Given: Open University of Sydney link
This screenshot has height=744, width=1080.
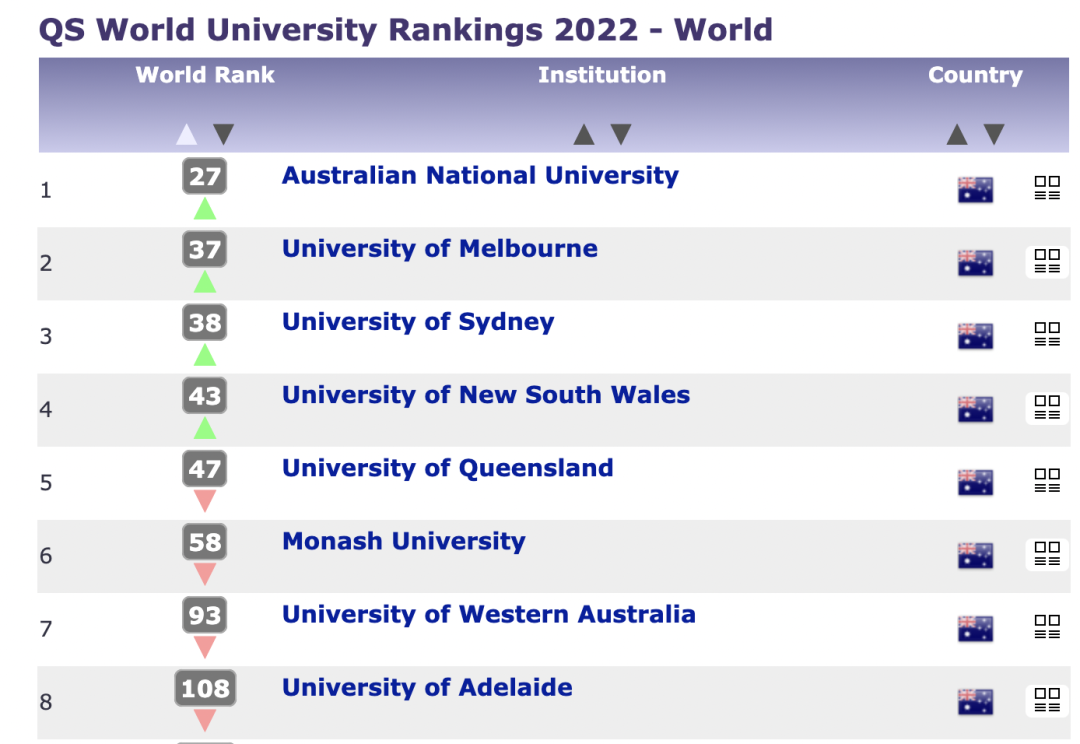Looking at the screenshot, I should coord(418,322).
